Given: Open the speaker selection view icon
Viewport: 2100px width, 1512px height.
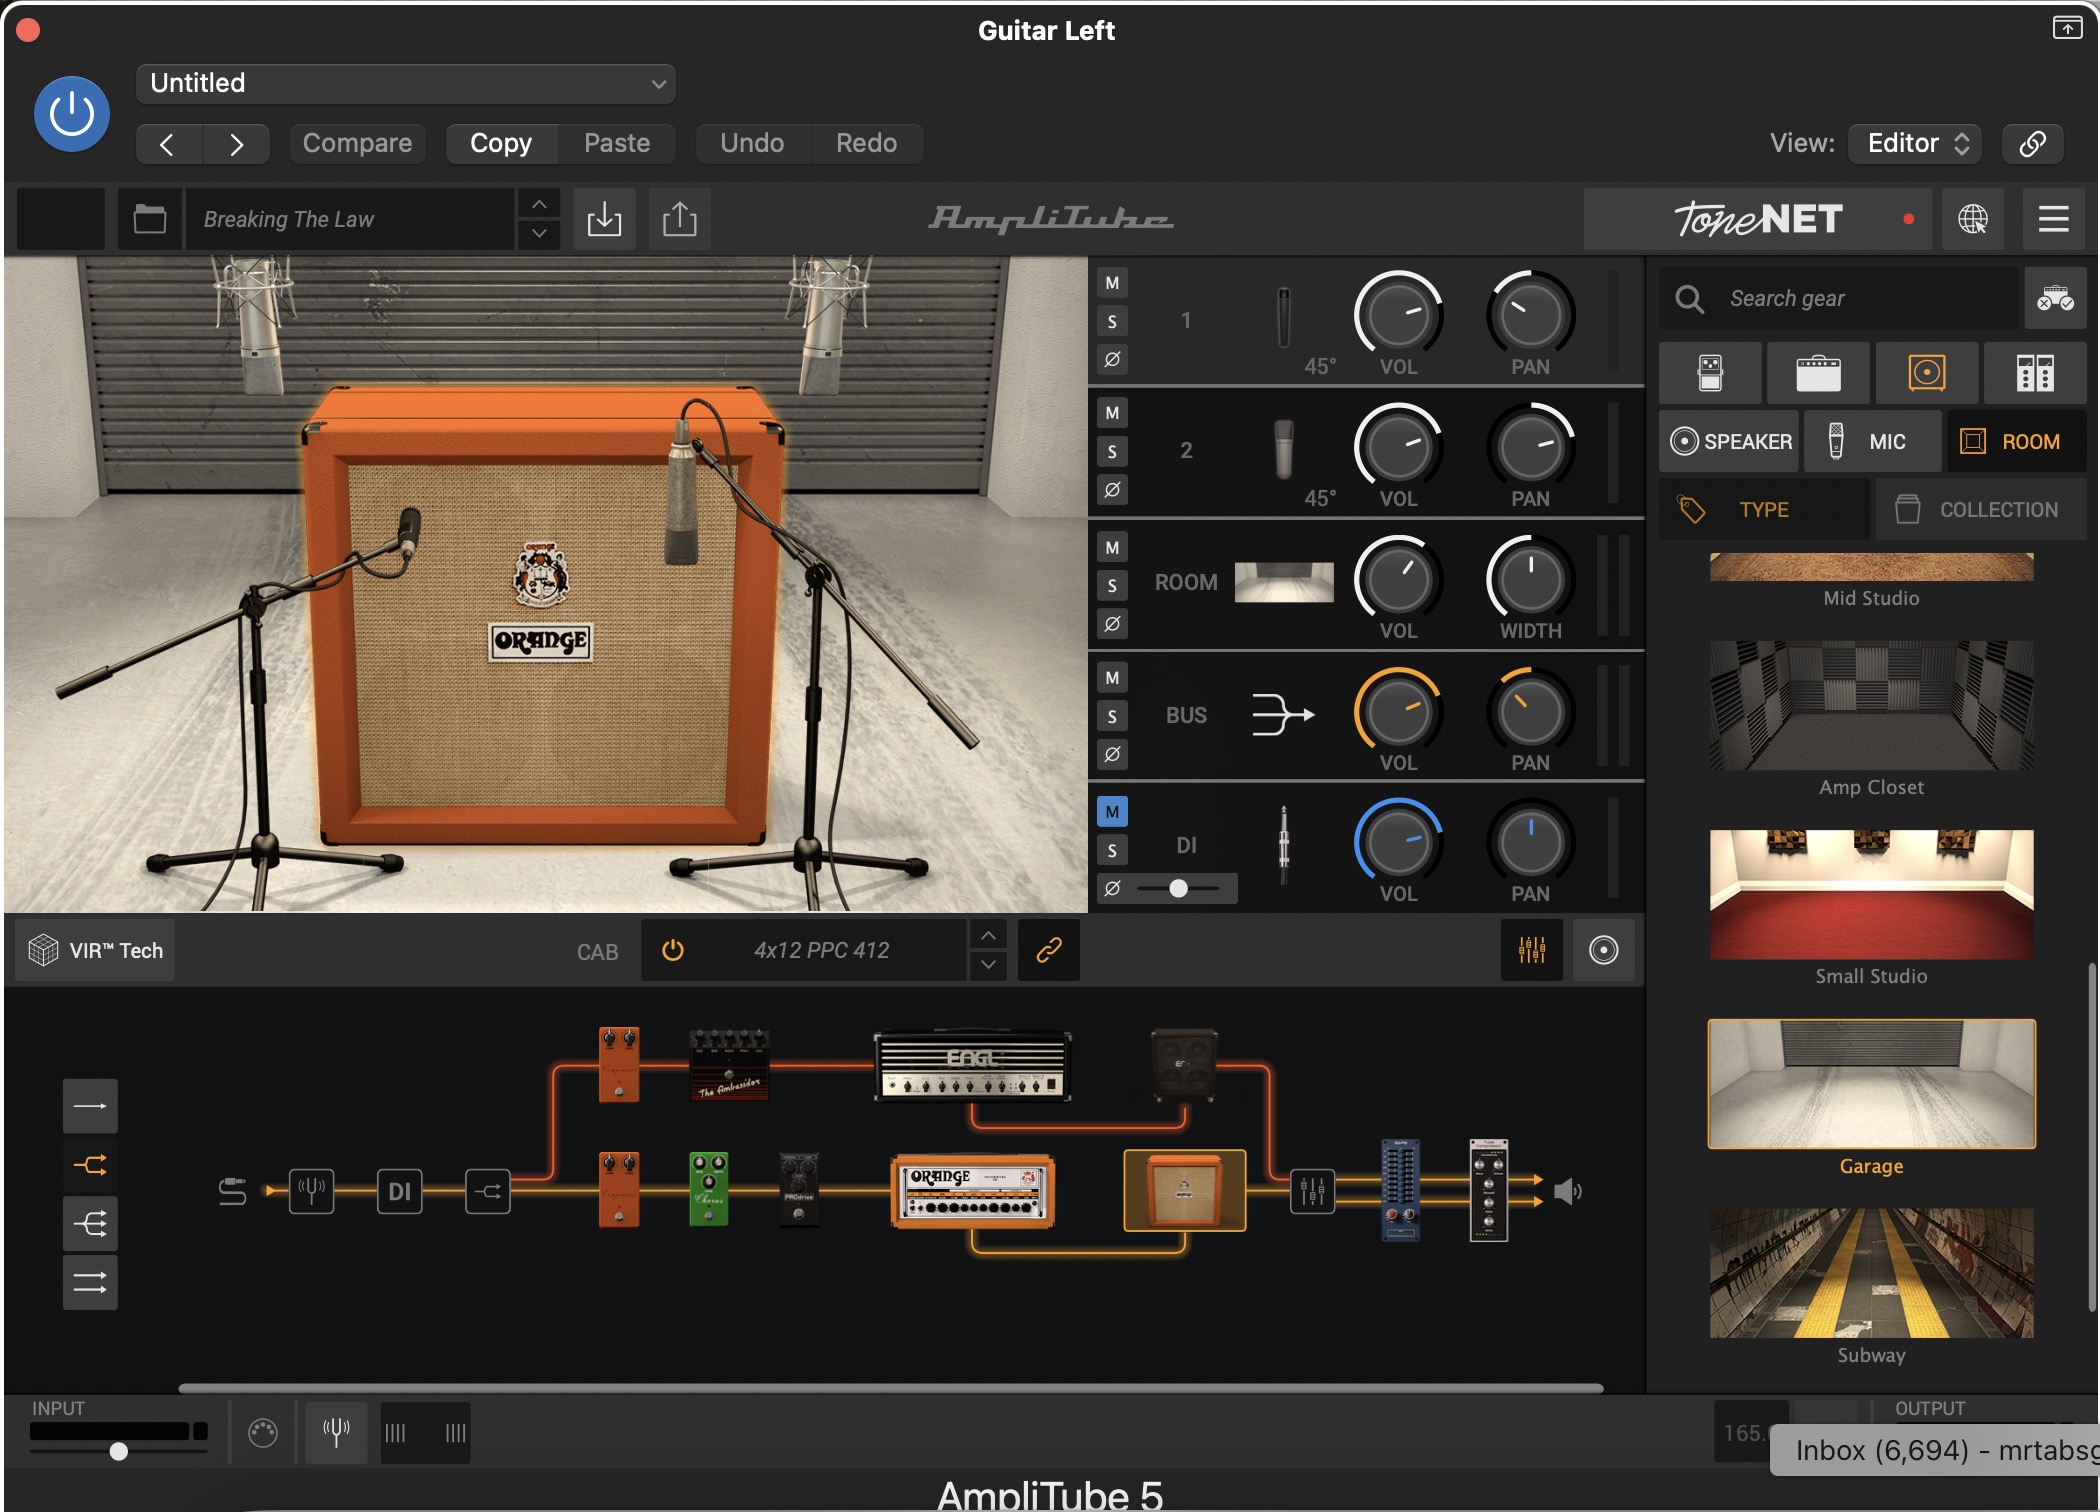Looking at the screenshot, I should pos(1603,950).
